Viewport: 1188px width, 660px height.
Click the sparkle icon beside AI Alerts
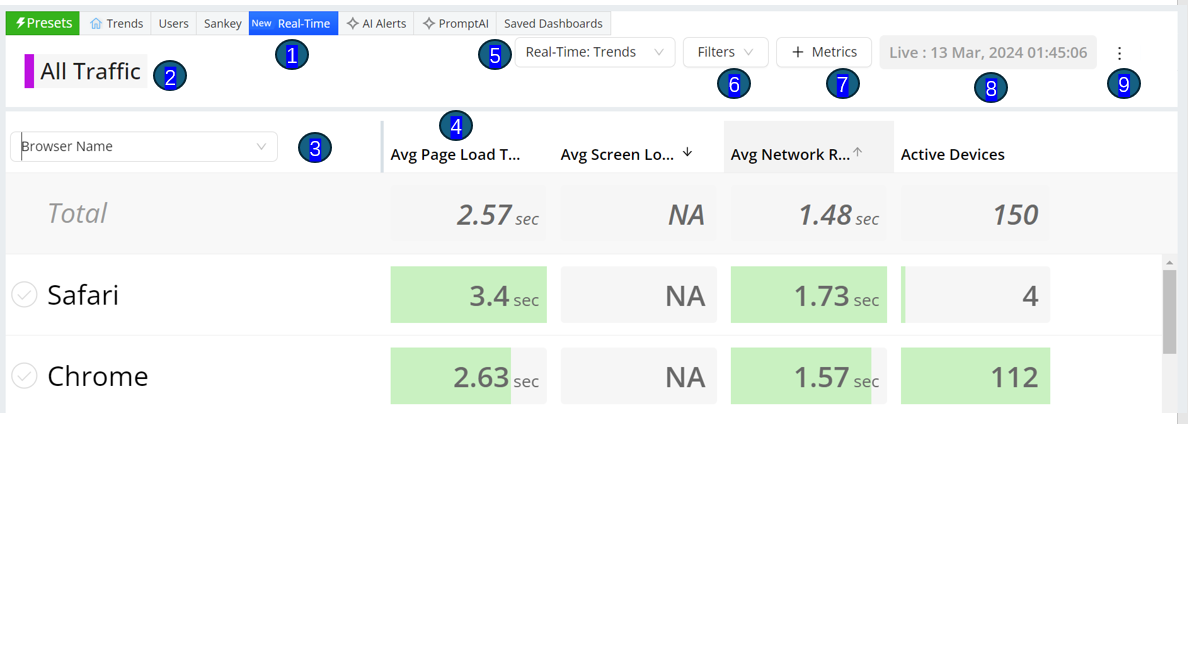[352, 23]
